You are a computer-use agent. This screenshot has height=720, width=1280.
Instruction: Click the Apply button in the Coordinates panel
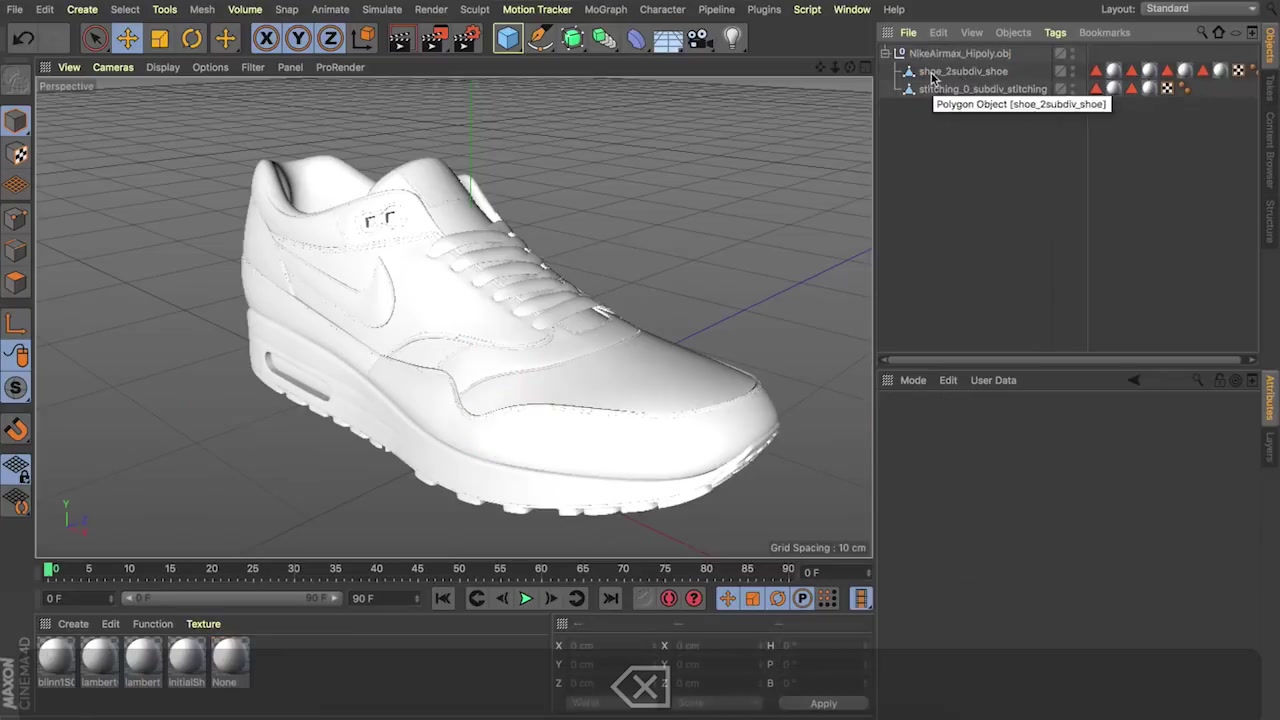pyautogui.click(x=823, y=703)
